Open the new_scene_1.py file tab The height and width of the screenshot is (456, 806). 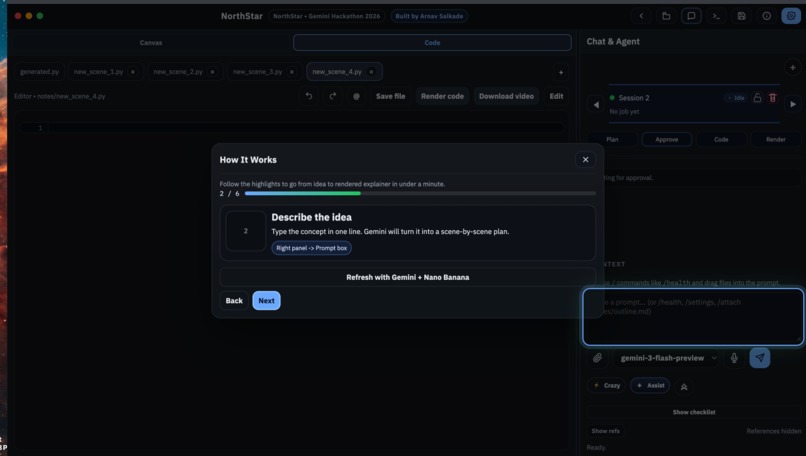[98, 72]
